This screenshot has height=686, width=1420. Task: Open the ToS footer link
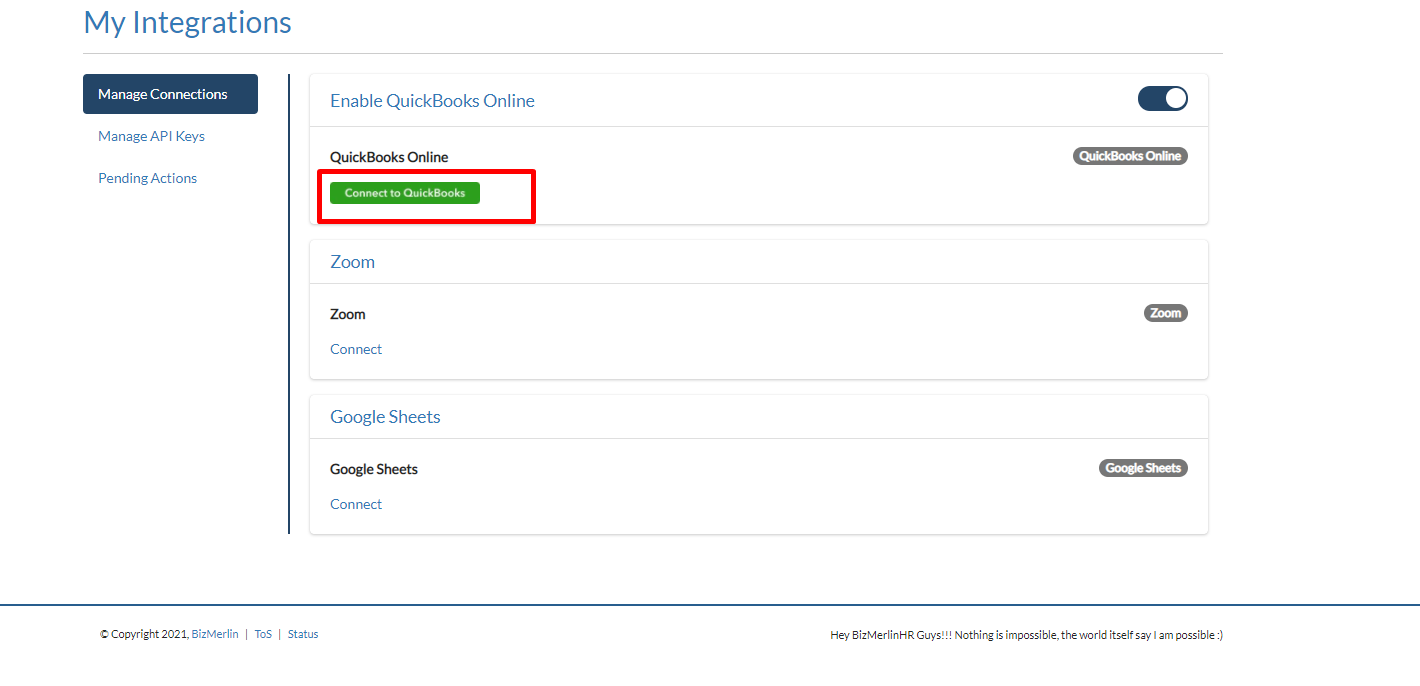263,634
